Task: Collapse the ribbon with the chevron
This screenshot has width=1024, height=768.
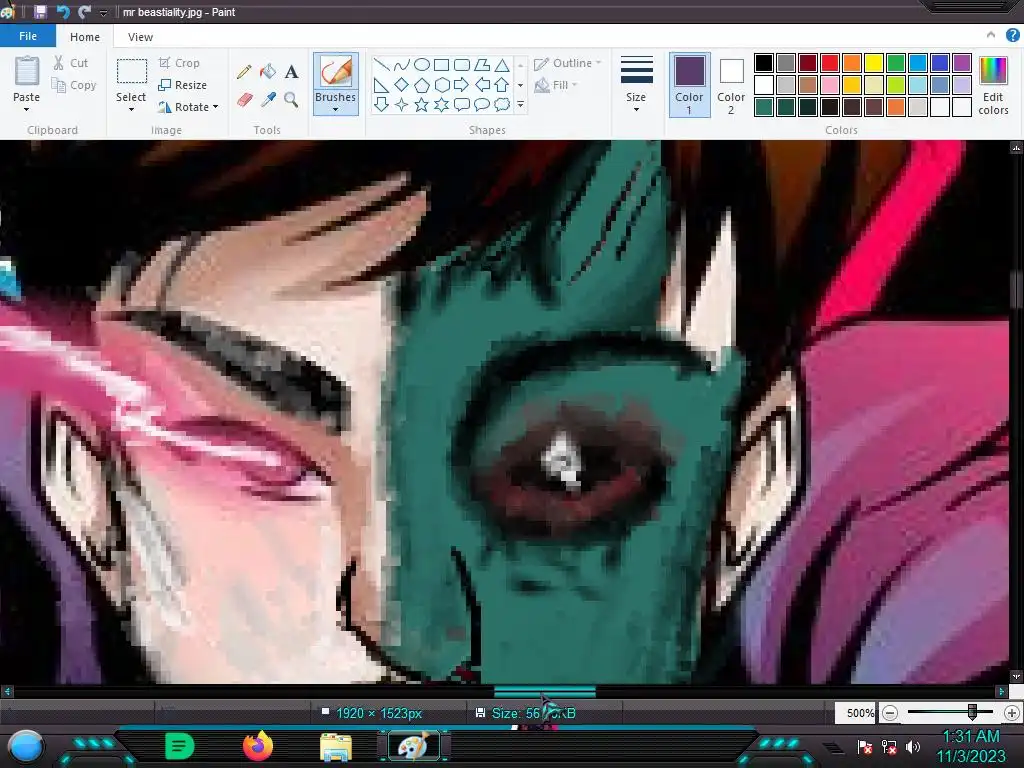Action: 991,35
